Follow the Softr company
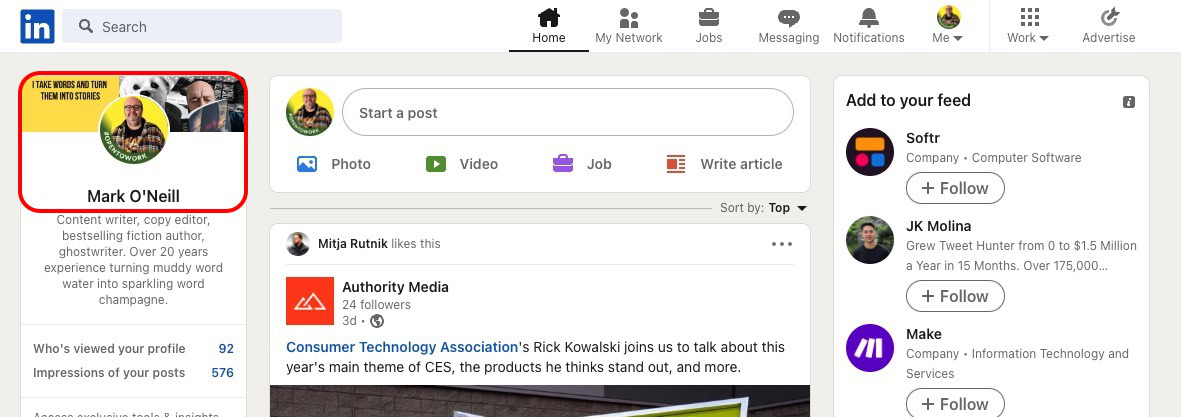 pos(955,188)
